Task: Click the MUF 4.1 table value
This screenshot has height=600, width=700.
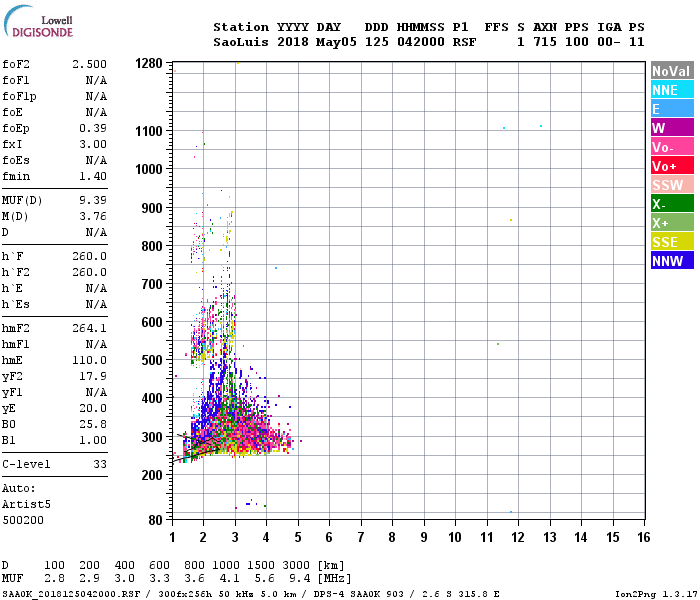Action: 229,579
